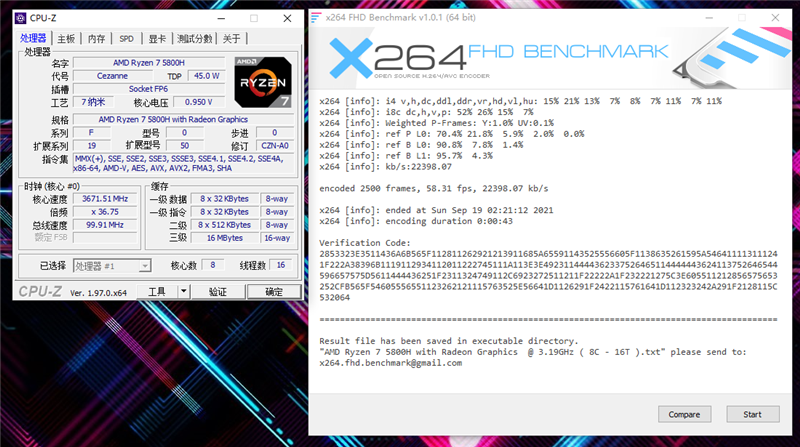Click the x264 FHD Benchmark title bar icon
This screenshot has width=800, height=447.
coord(316,17)
